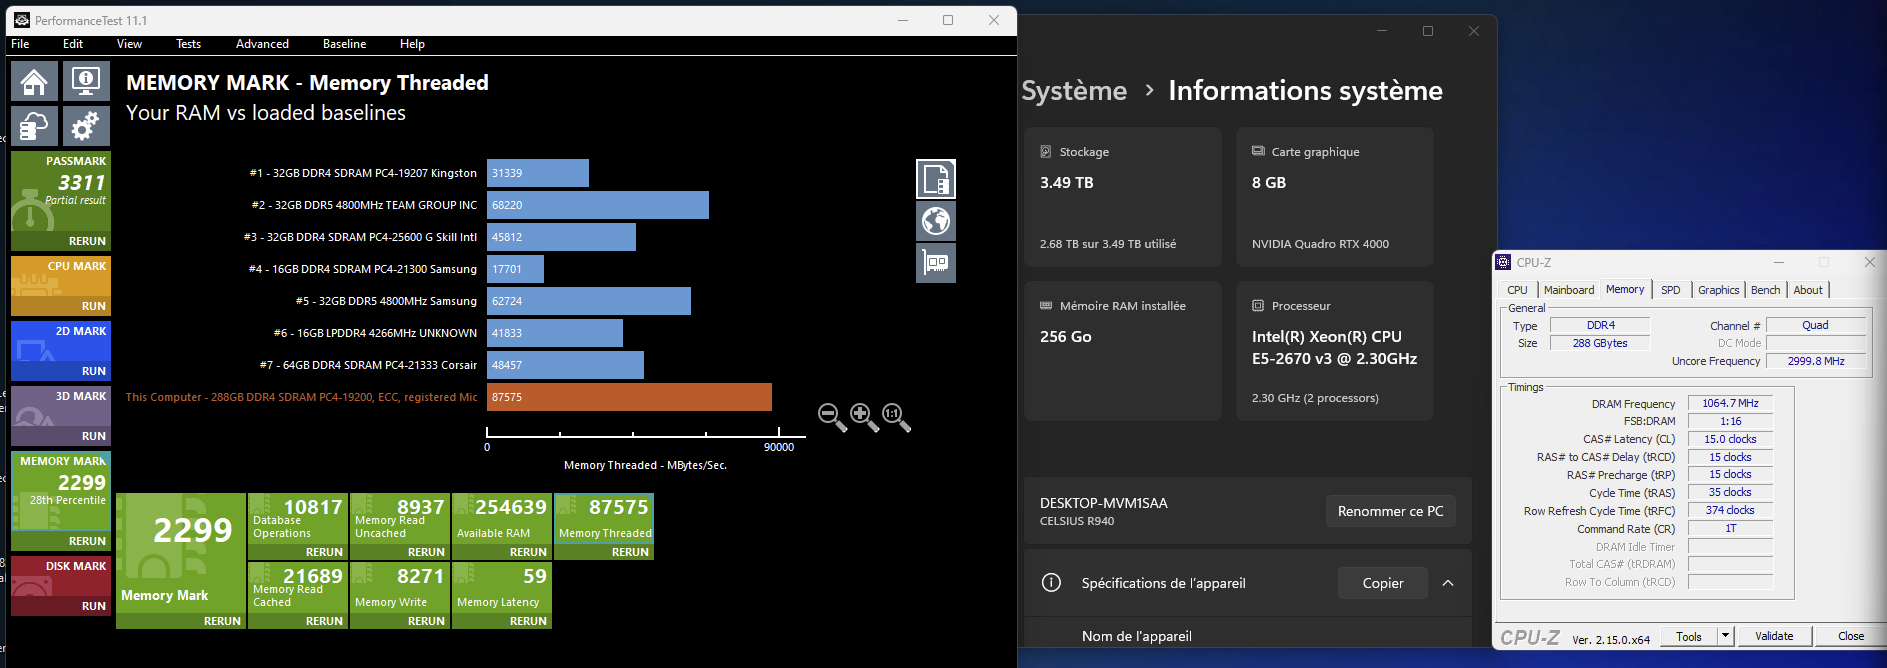Click Validate button in CPU-Z

point(1774,636)
